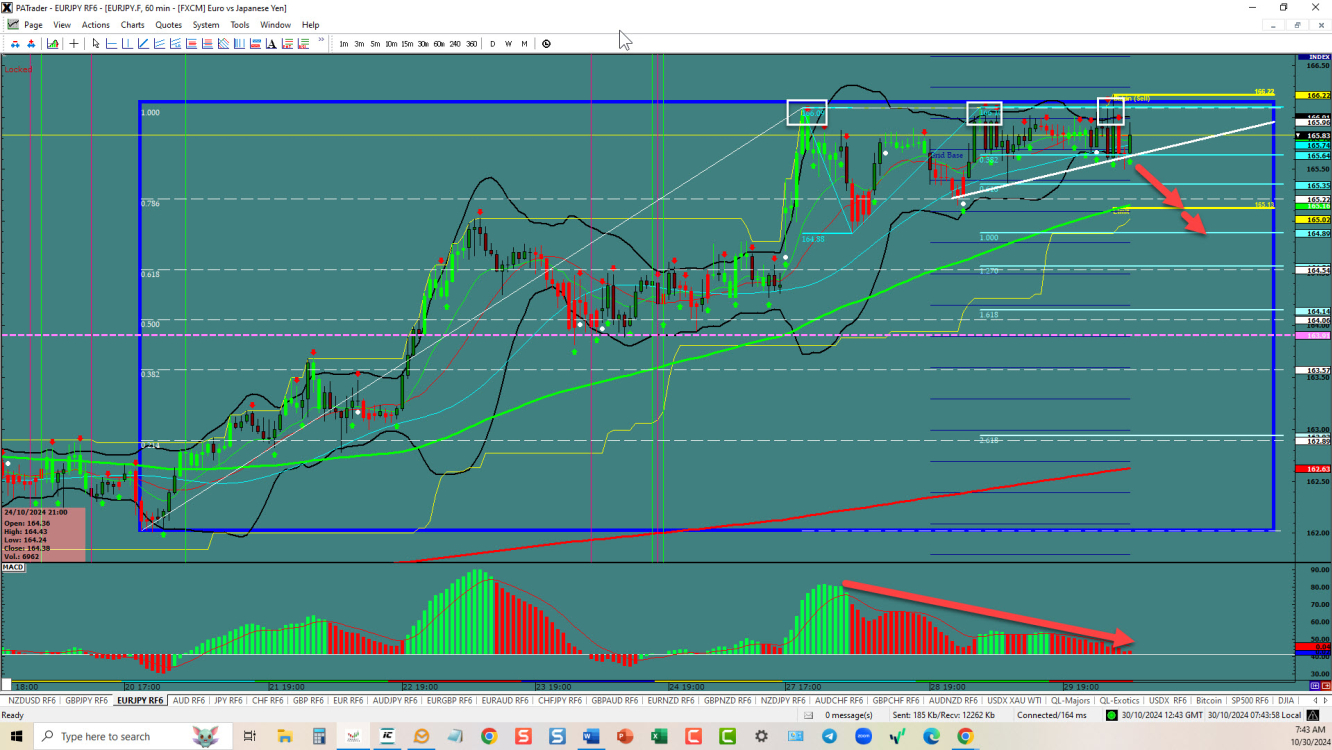Select the 15m timeframe
The width and height of the screenshot is (1332, 750).
[x=407, y=43]
